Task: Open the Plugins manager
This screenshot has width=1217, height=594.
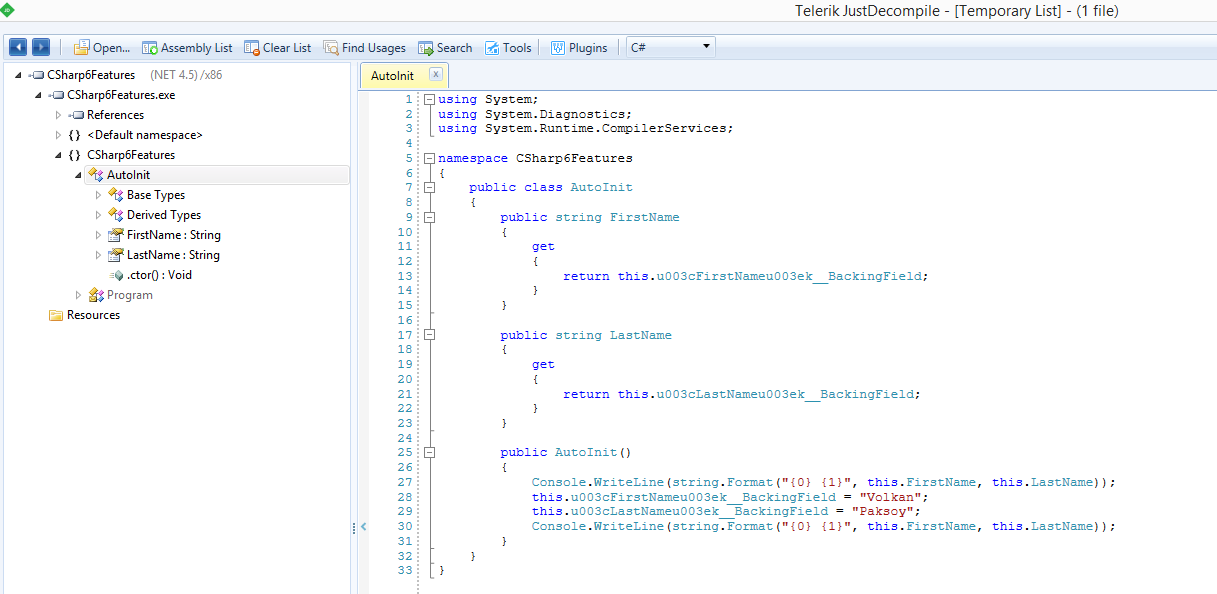Action: [x=578, y=46]
